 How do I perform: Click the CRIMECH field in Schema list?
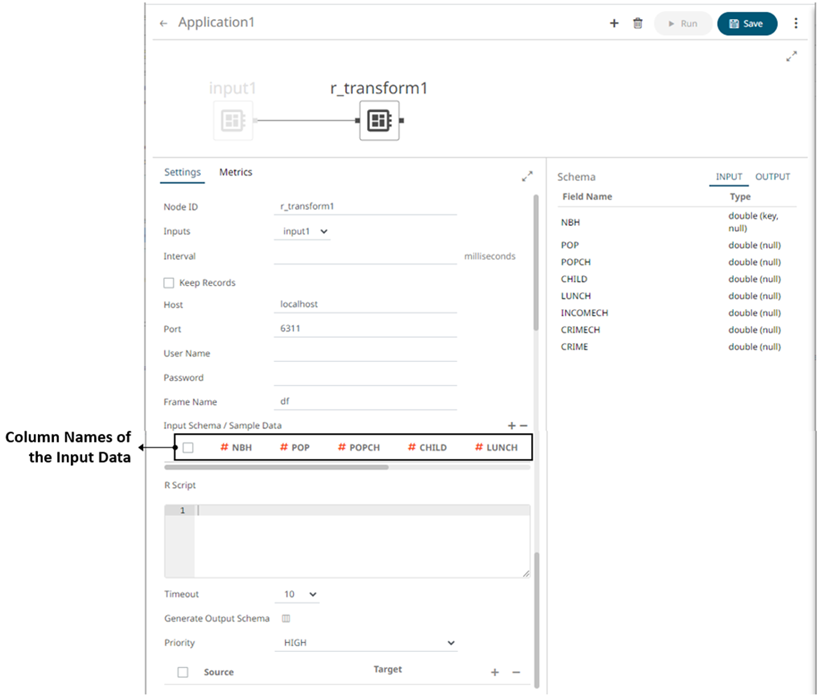tap(580, 330)
